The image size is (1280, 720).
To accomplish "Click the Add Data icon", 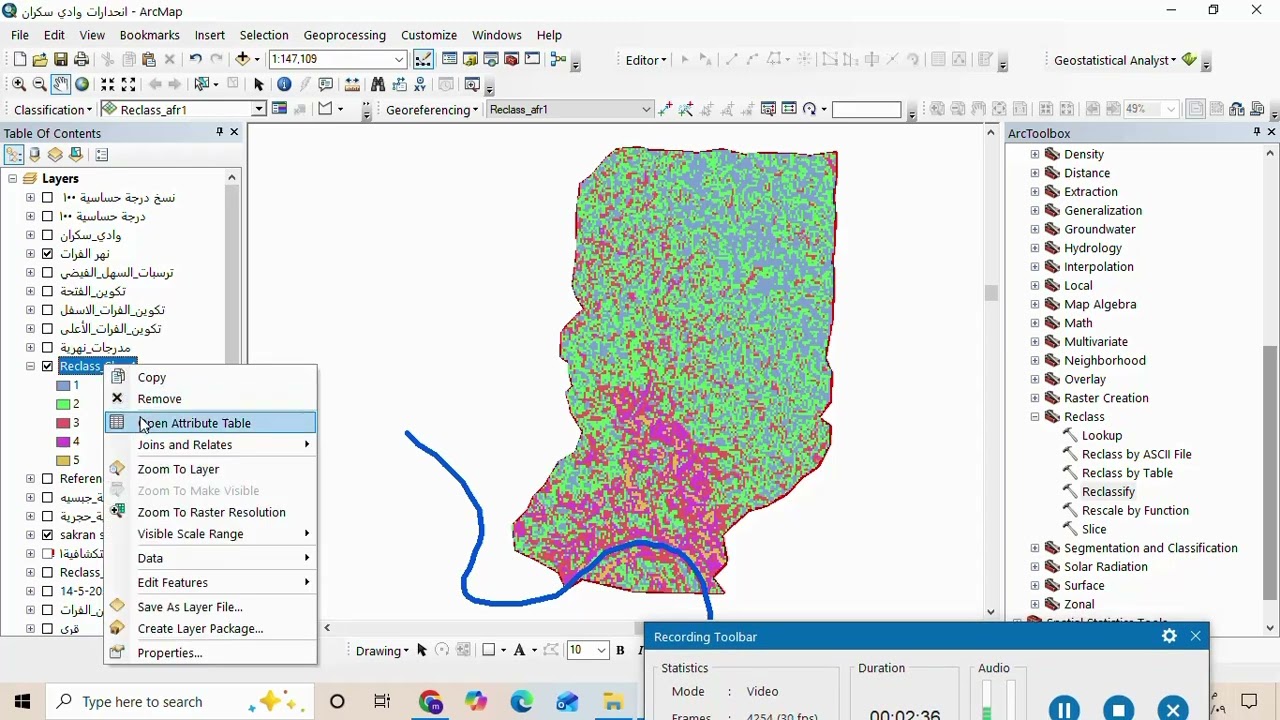I will tap(242, 59).
